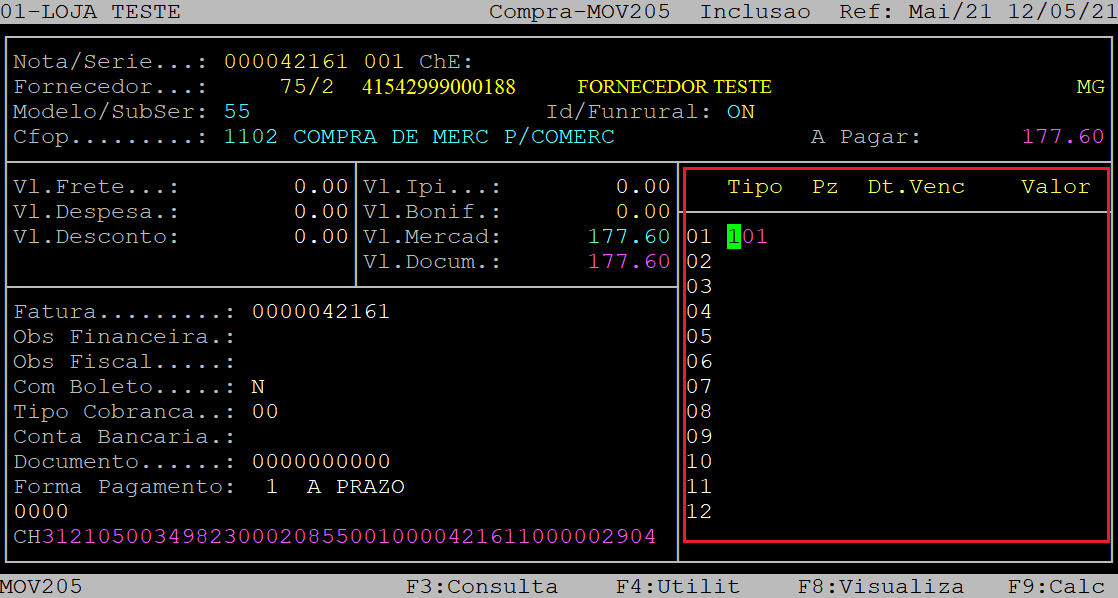
Task: Select installment row 12
Action: (699, 512)
